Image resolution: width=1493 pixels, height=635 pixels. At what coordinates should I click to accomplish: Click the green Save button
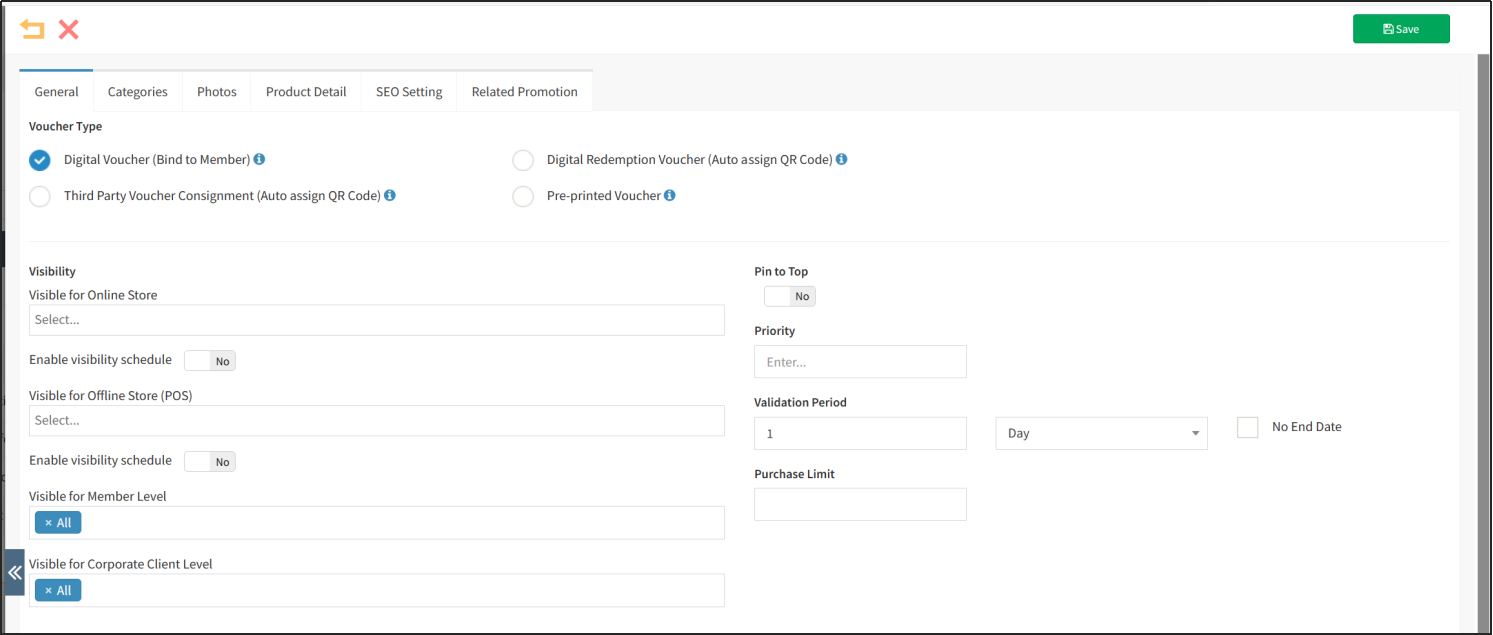tap(1400, 29)
